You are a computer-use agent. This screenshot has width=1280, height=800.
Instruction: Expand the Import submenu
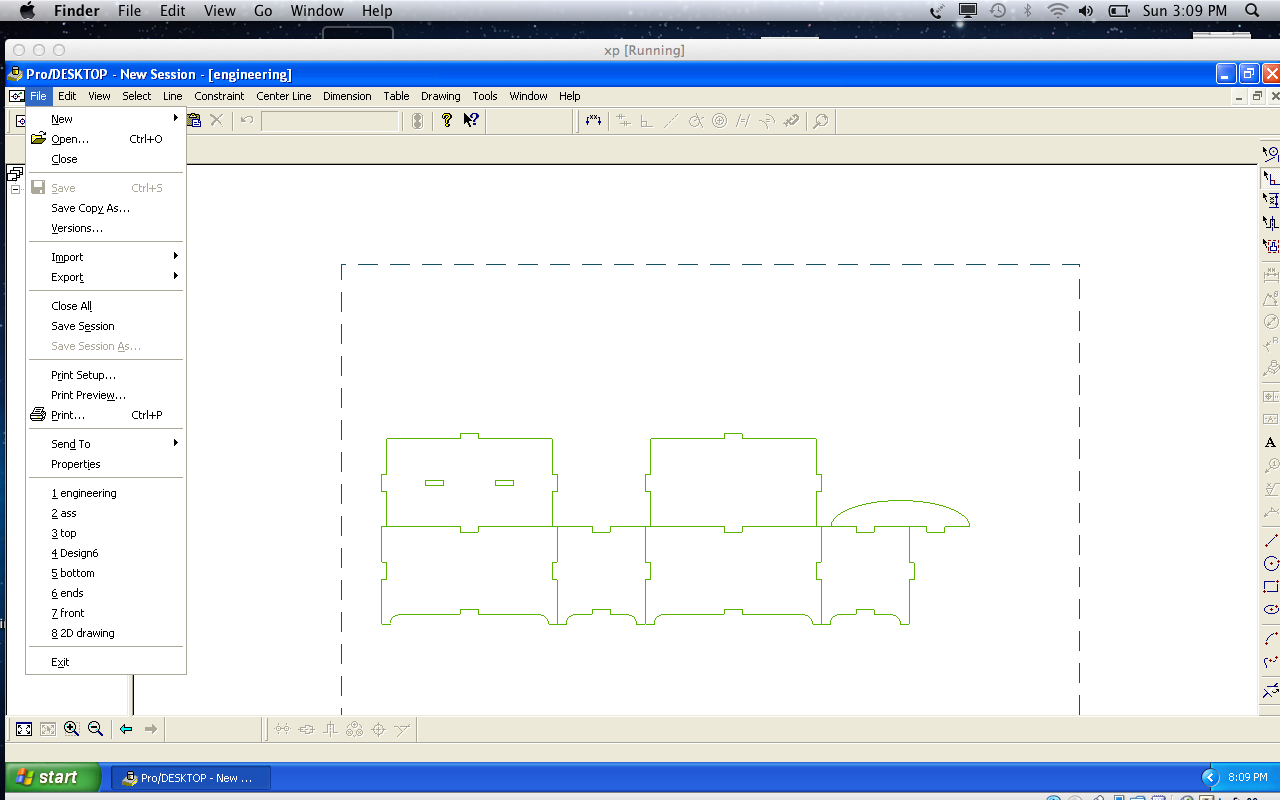(106, 257)
